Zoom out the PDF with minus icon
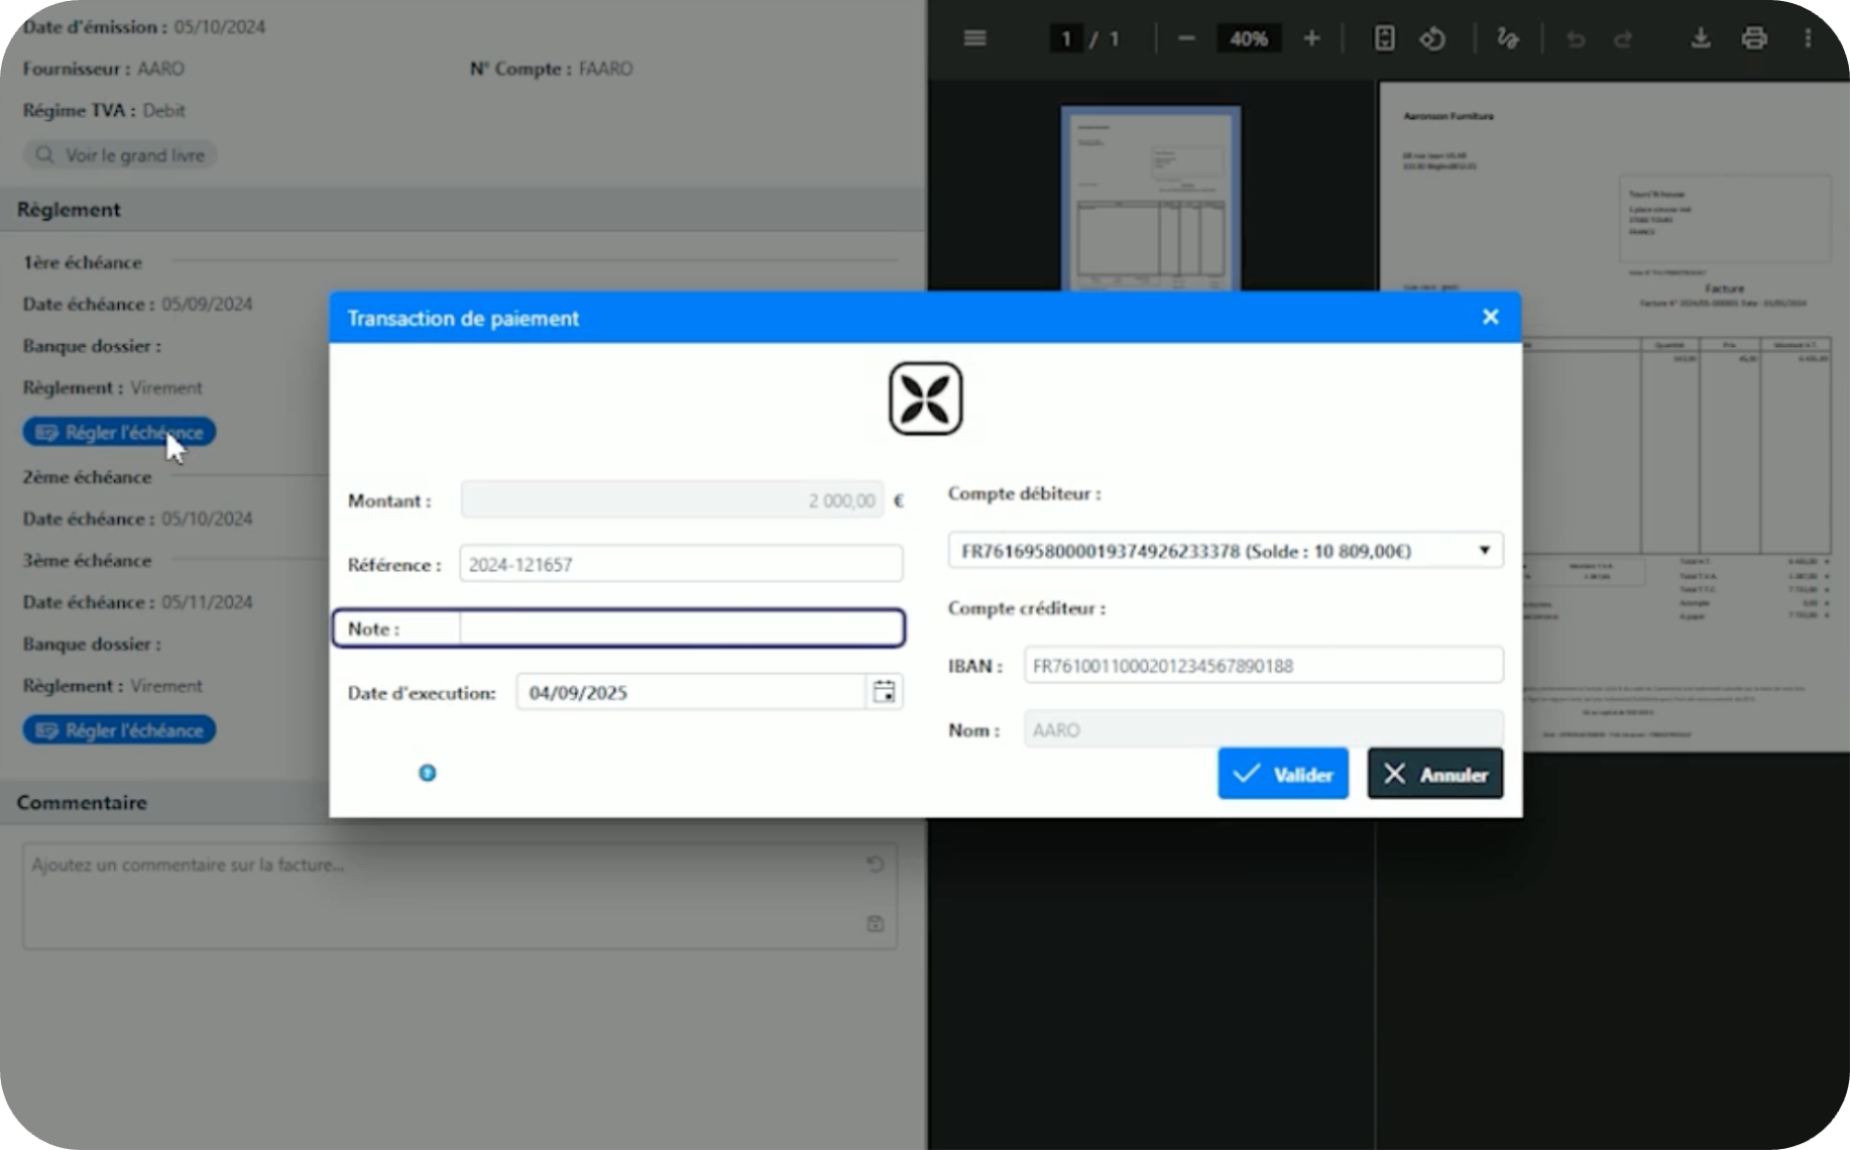Image resolution: width=1850 pixels, height=1150 pixels. pyautogui.click(x=1186, y=38)
